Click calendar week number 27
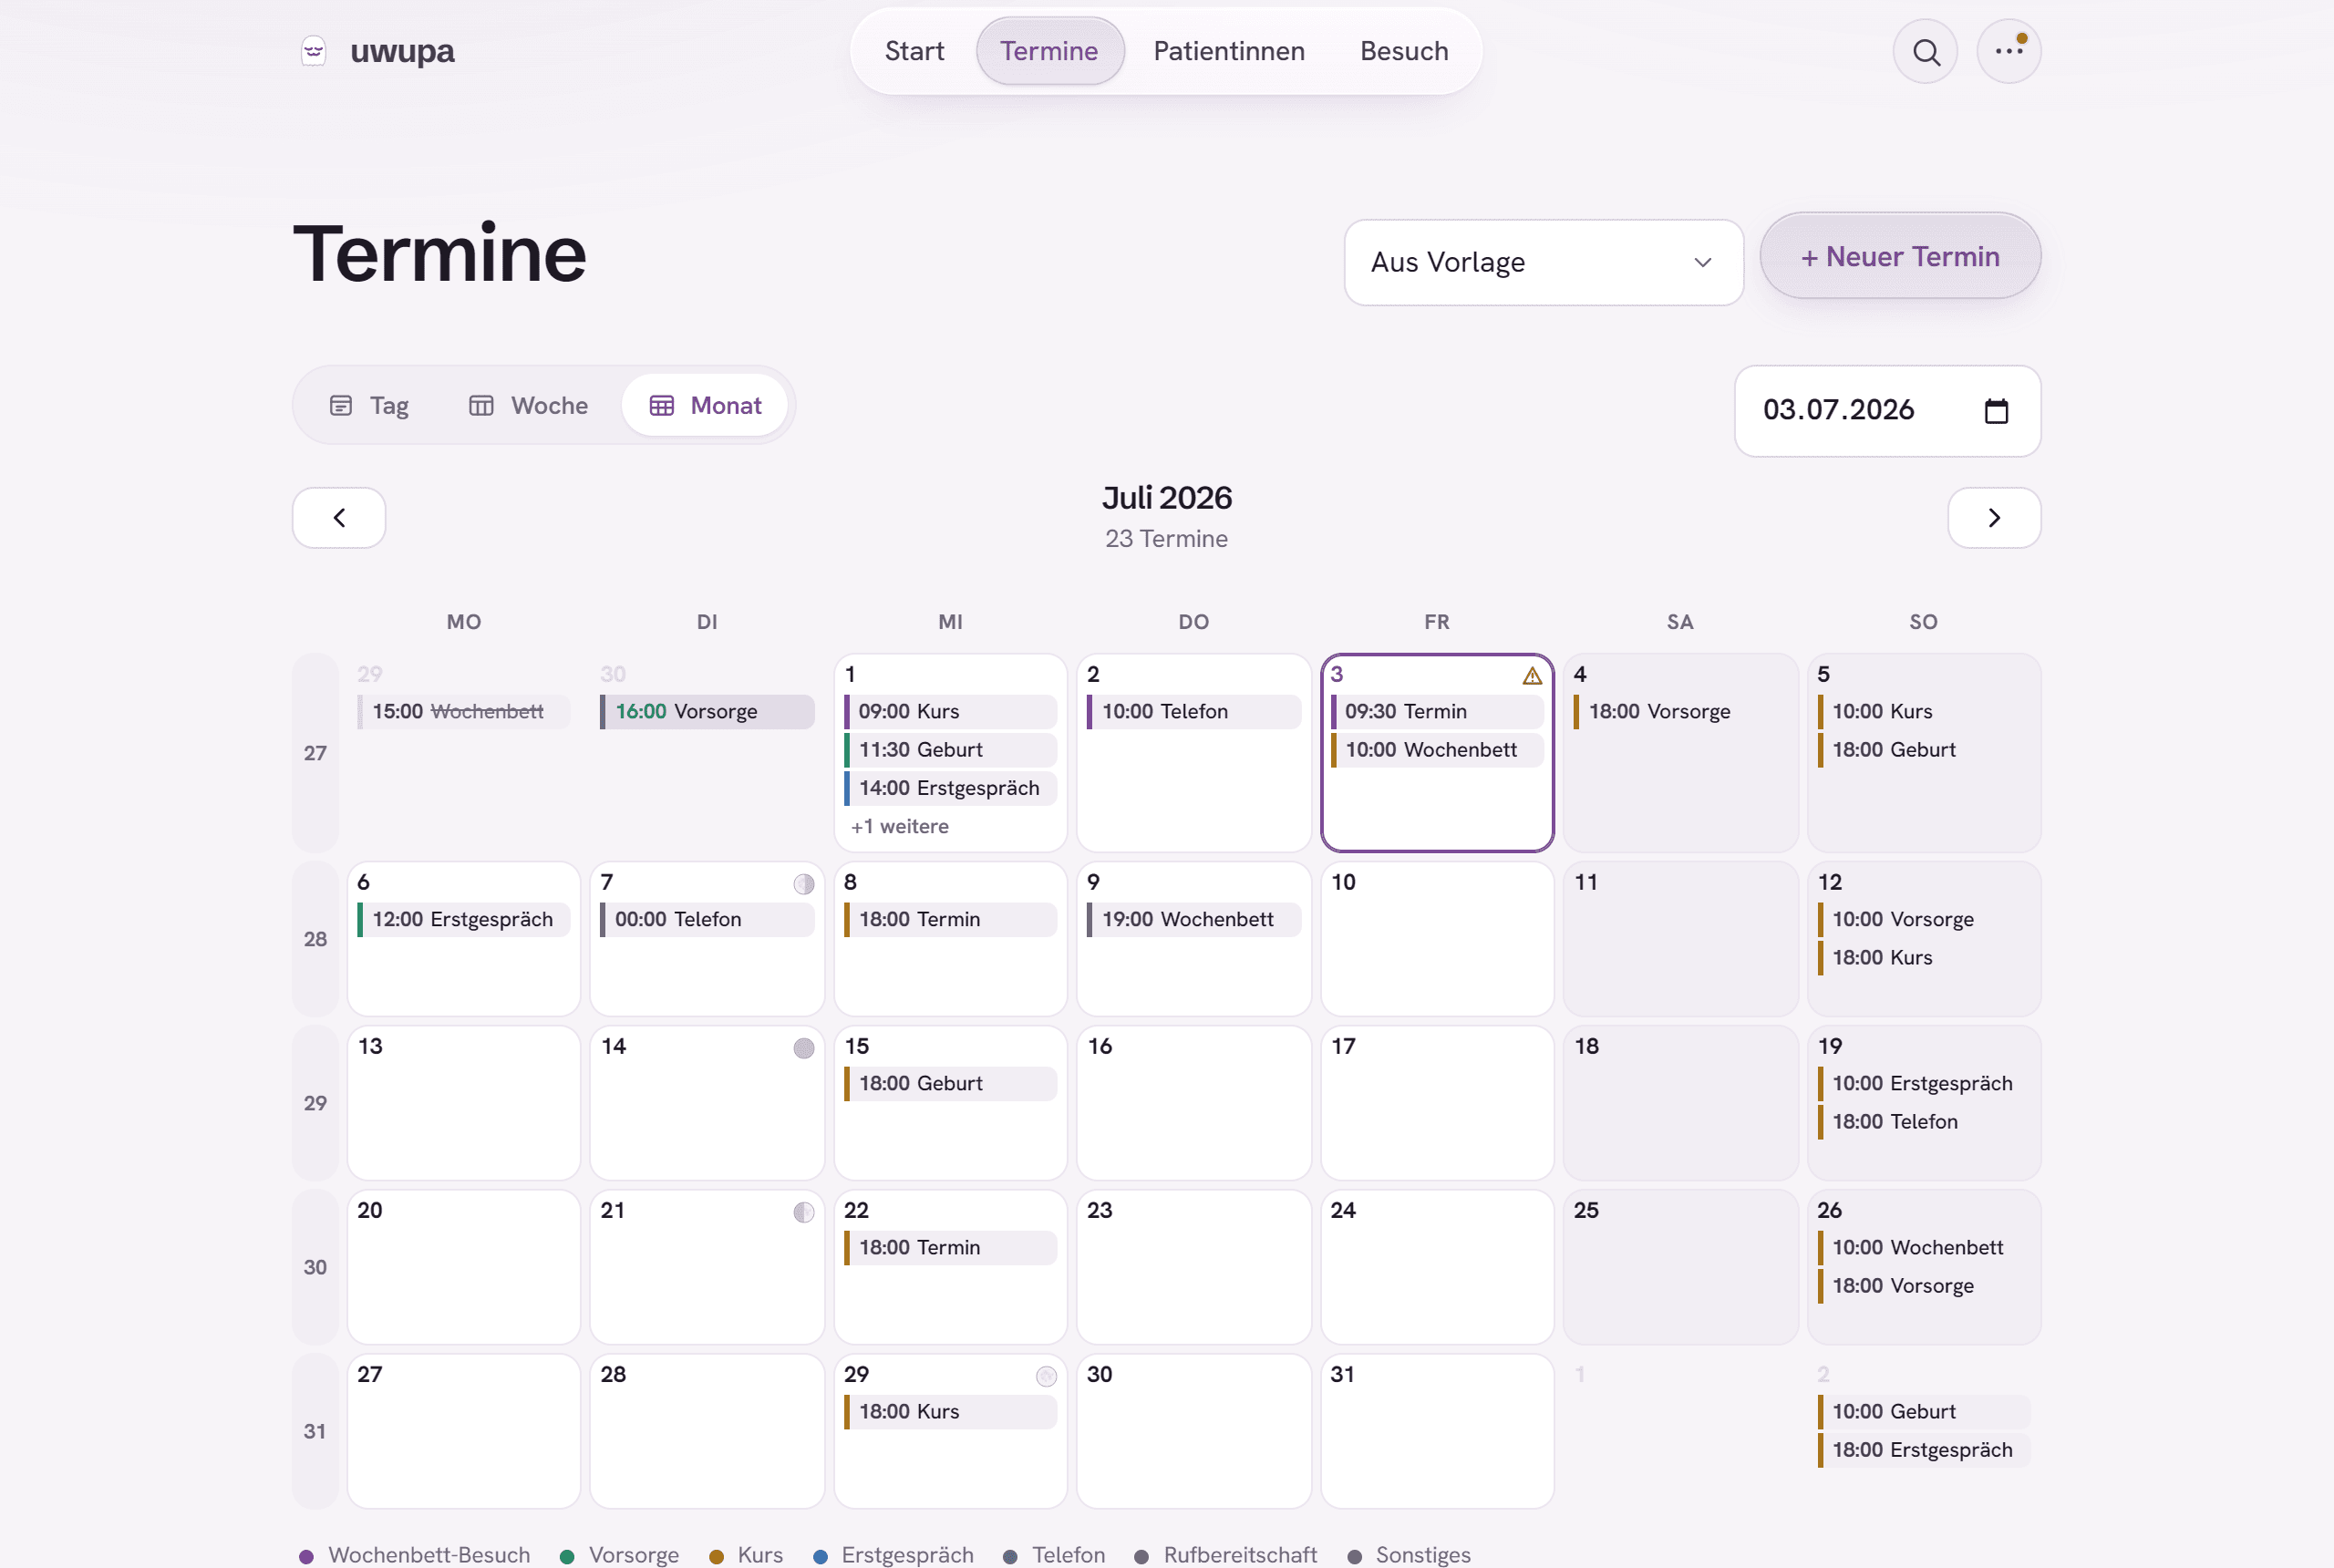Image resolution: width=2334 pixels, height=1568 pixels. point(315,753)
